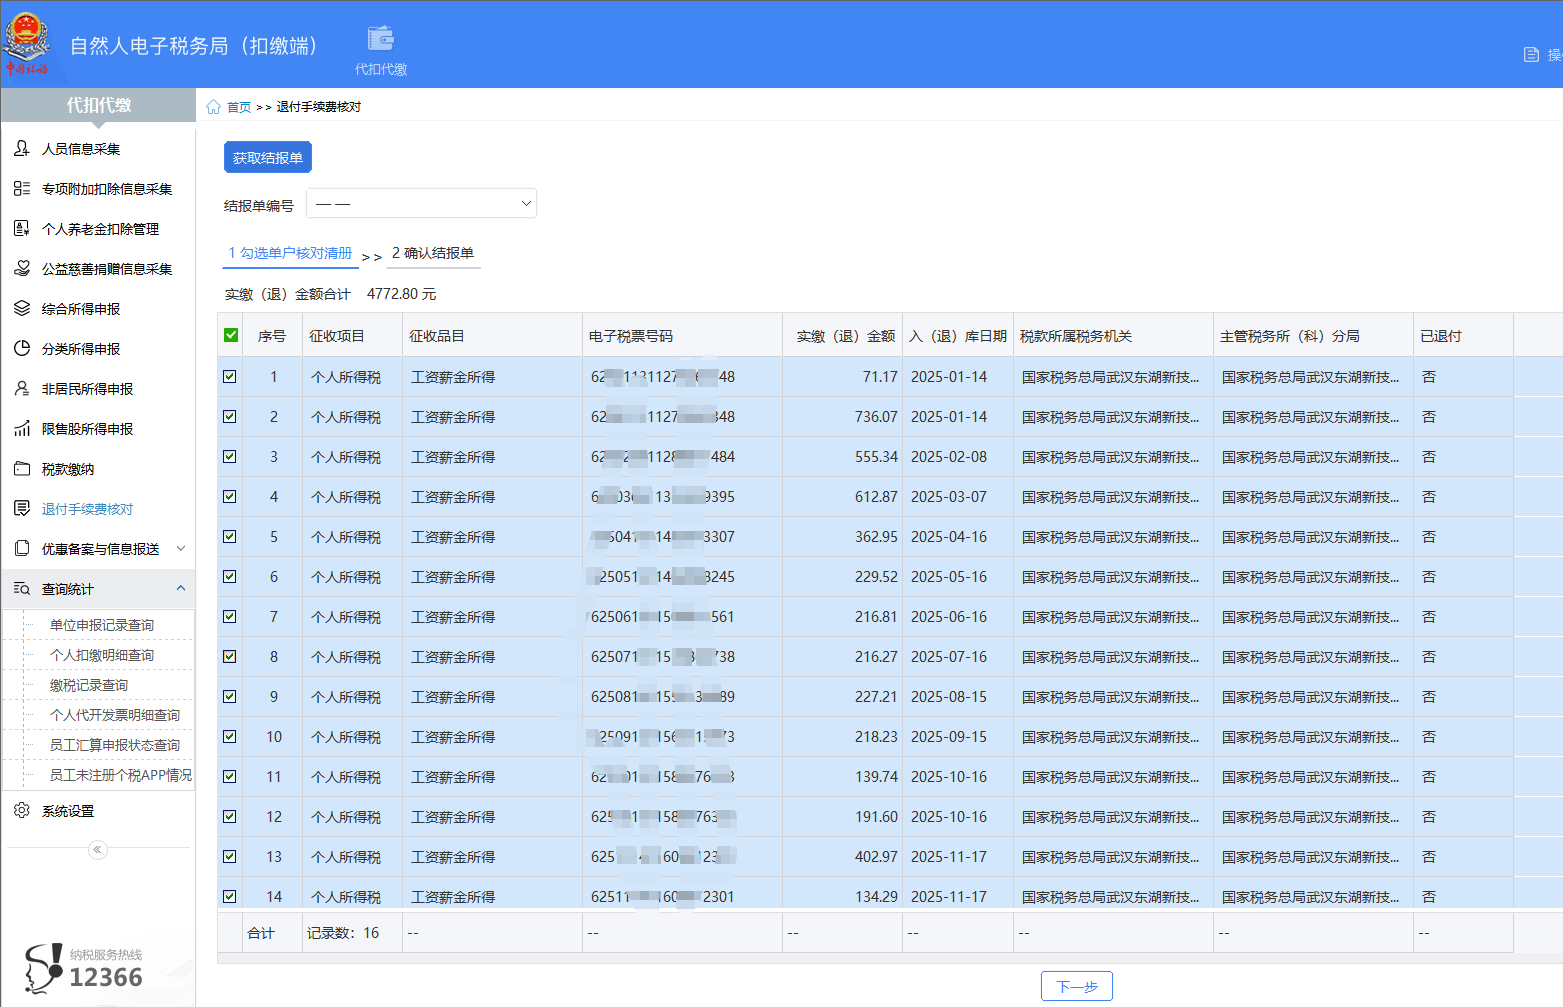Uncheck the checkbox for row 5
This screenshot has width=1563, height=1007.
230,537
